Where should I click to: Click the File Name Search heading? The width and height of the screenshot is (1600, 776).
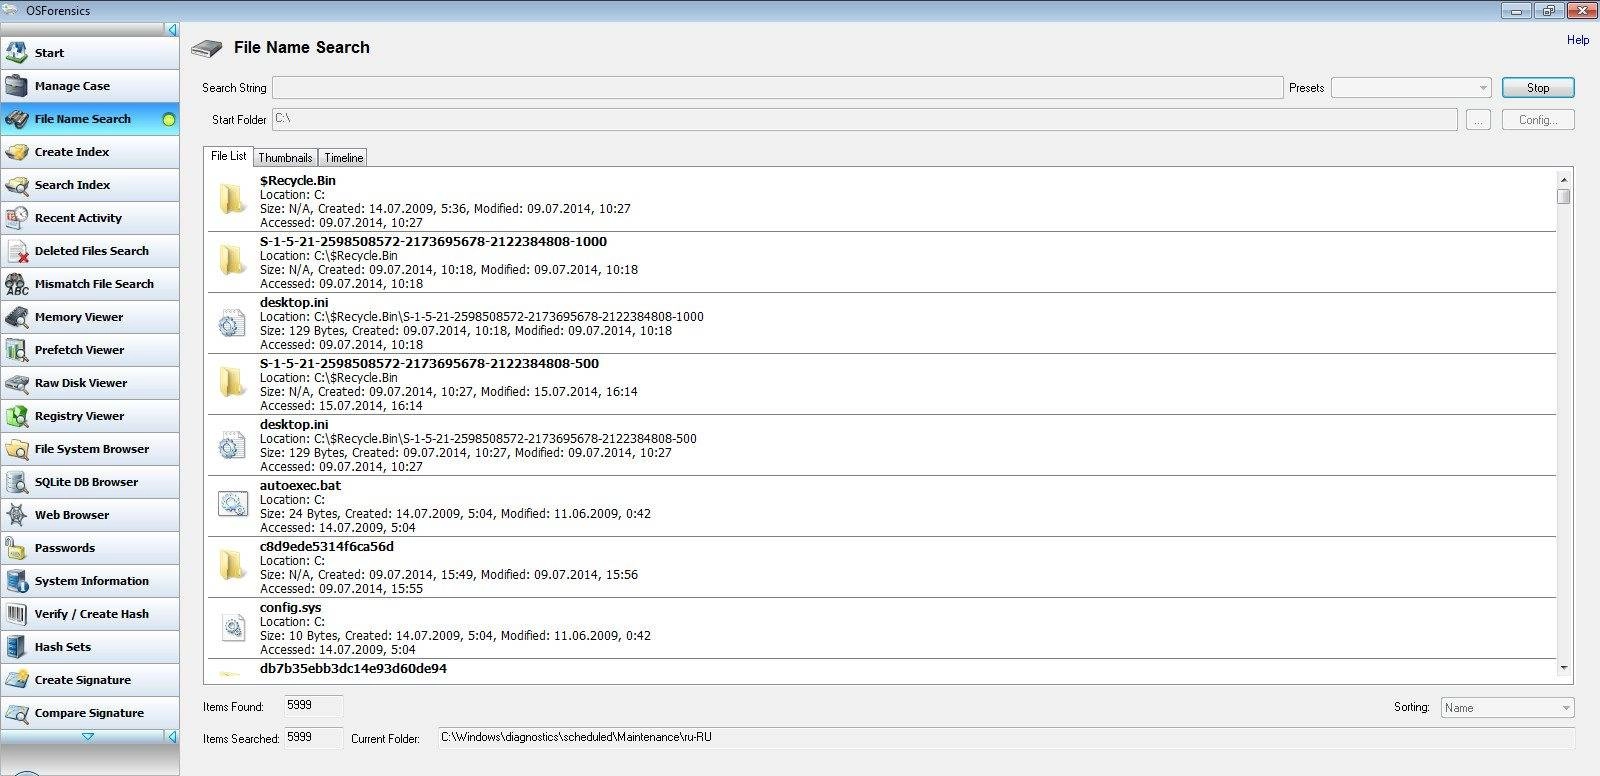pos(302,47)
